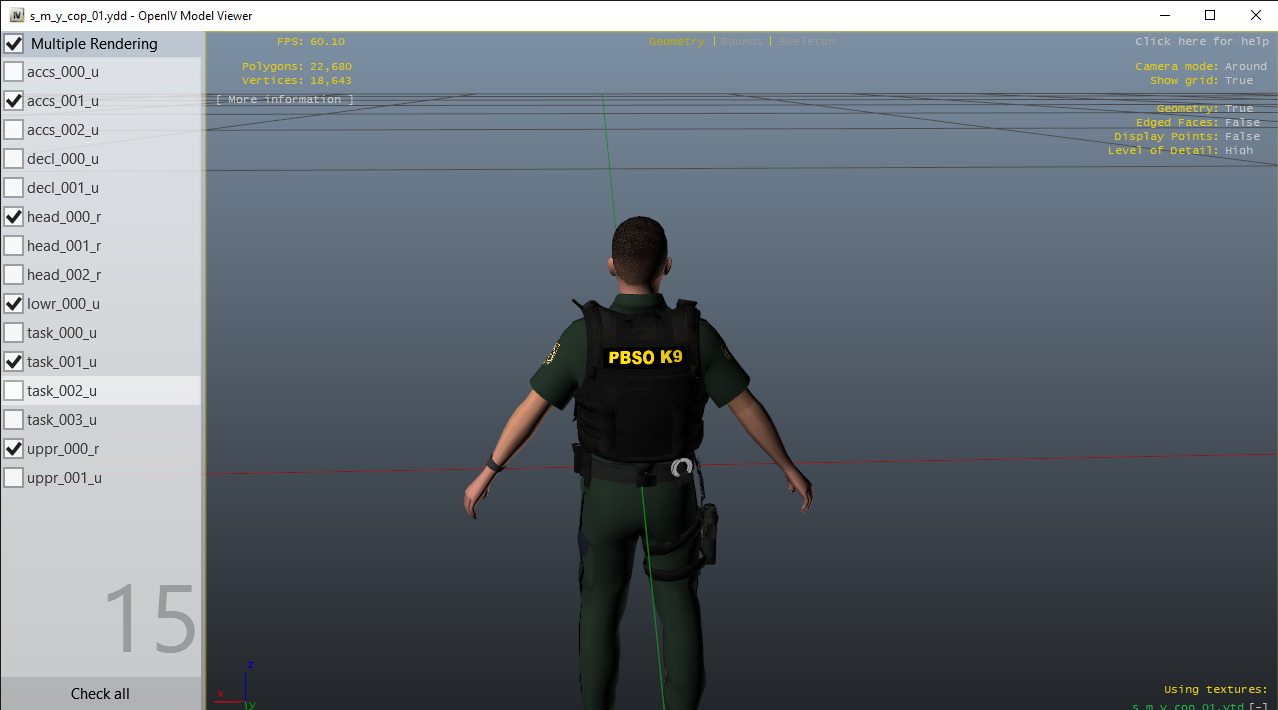This screenshot has width=1278, height=710.
Task: Expand the More information section
Action: 285,100
